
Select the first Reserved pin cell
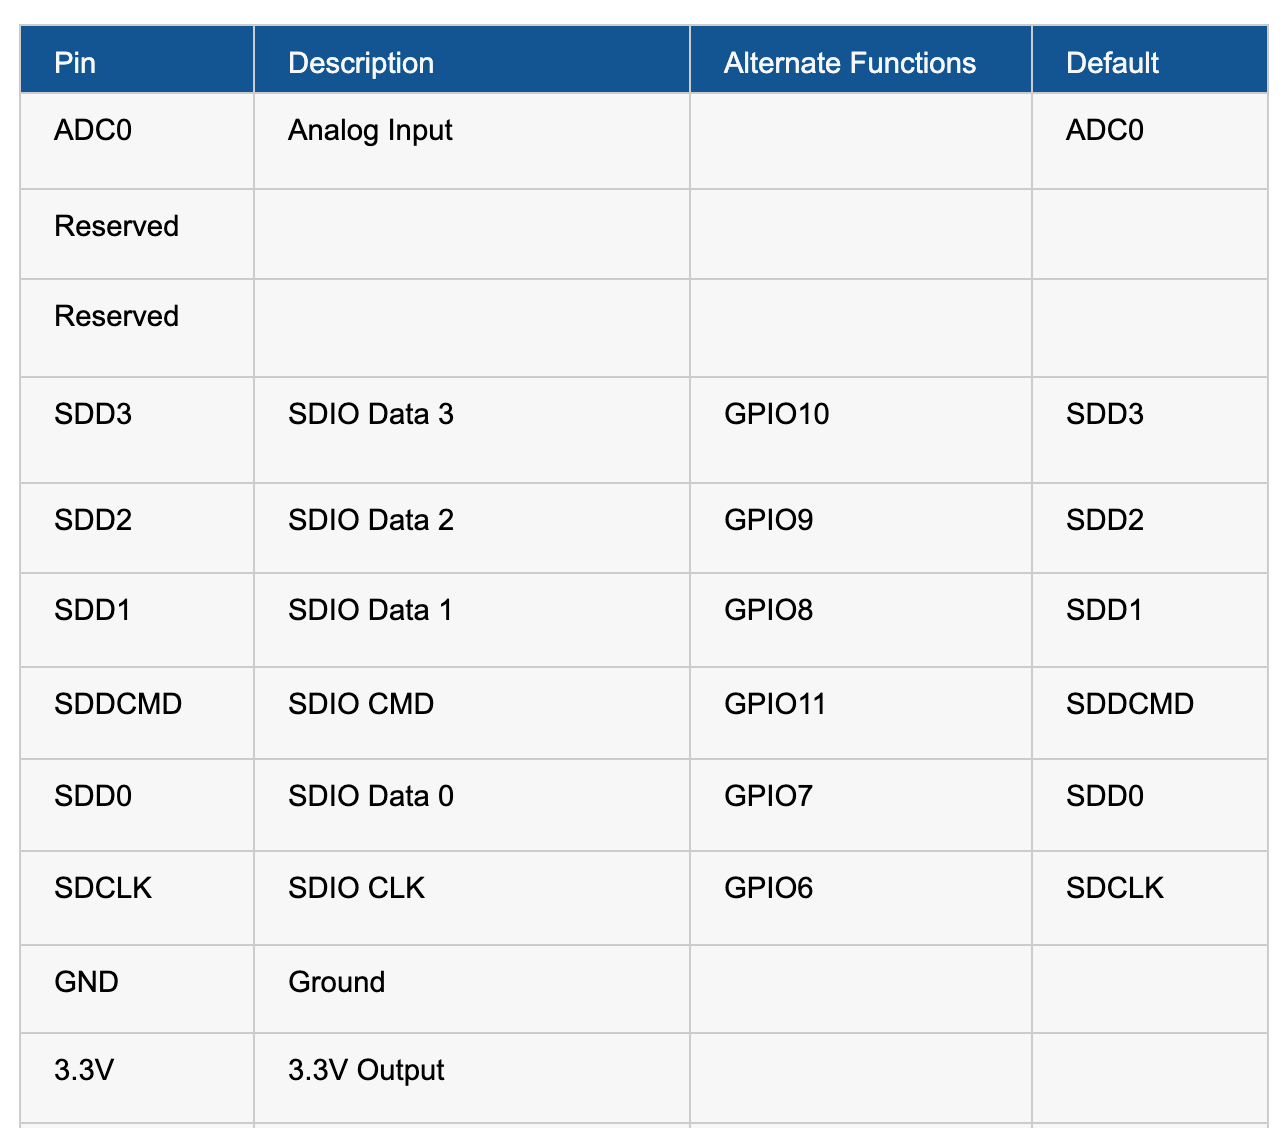[137, 234]
